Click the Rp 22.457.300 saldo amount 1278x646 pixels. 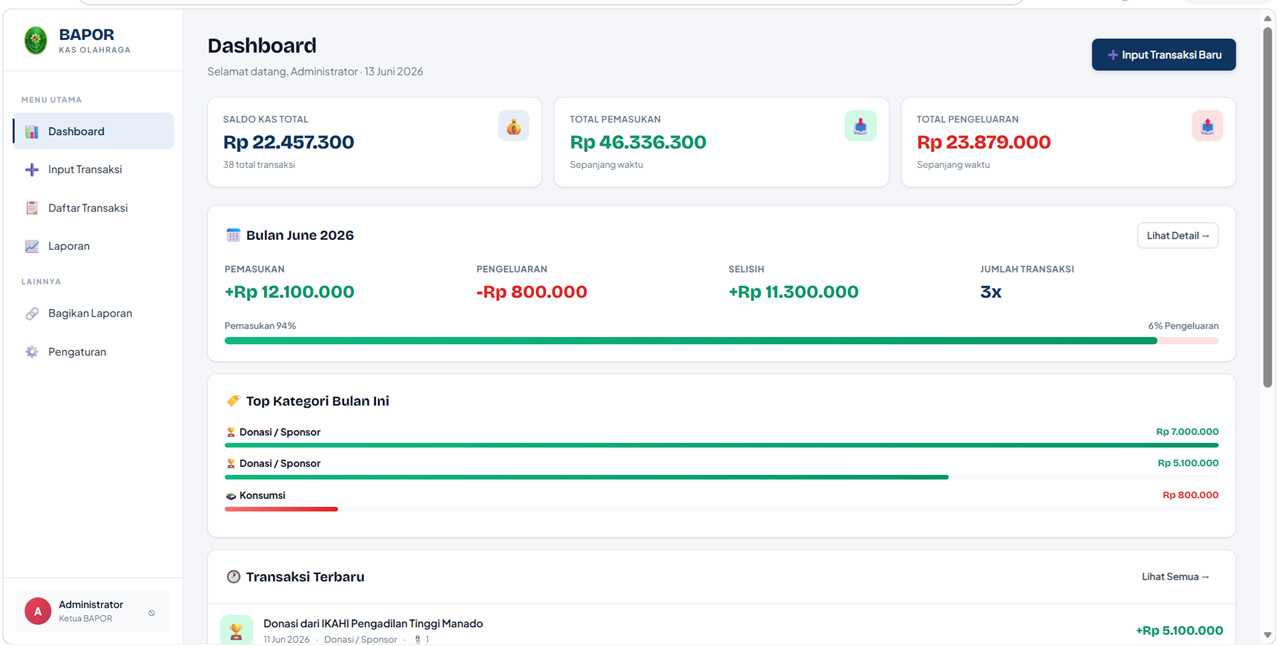point(288,142)
